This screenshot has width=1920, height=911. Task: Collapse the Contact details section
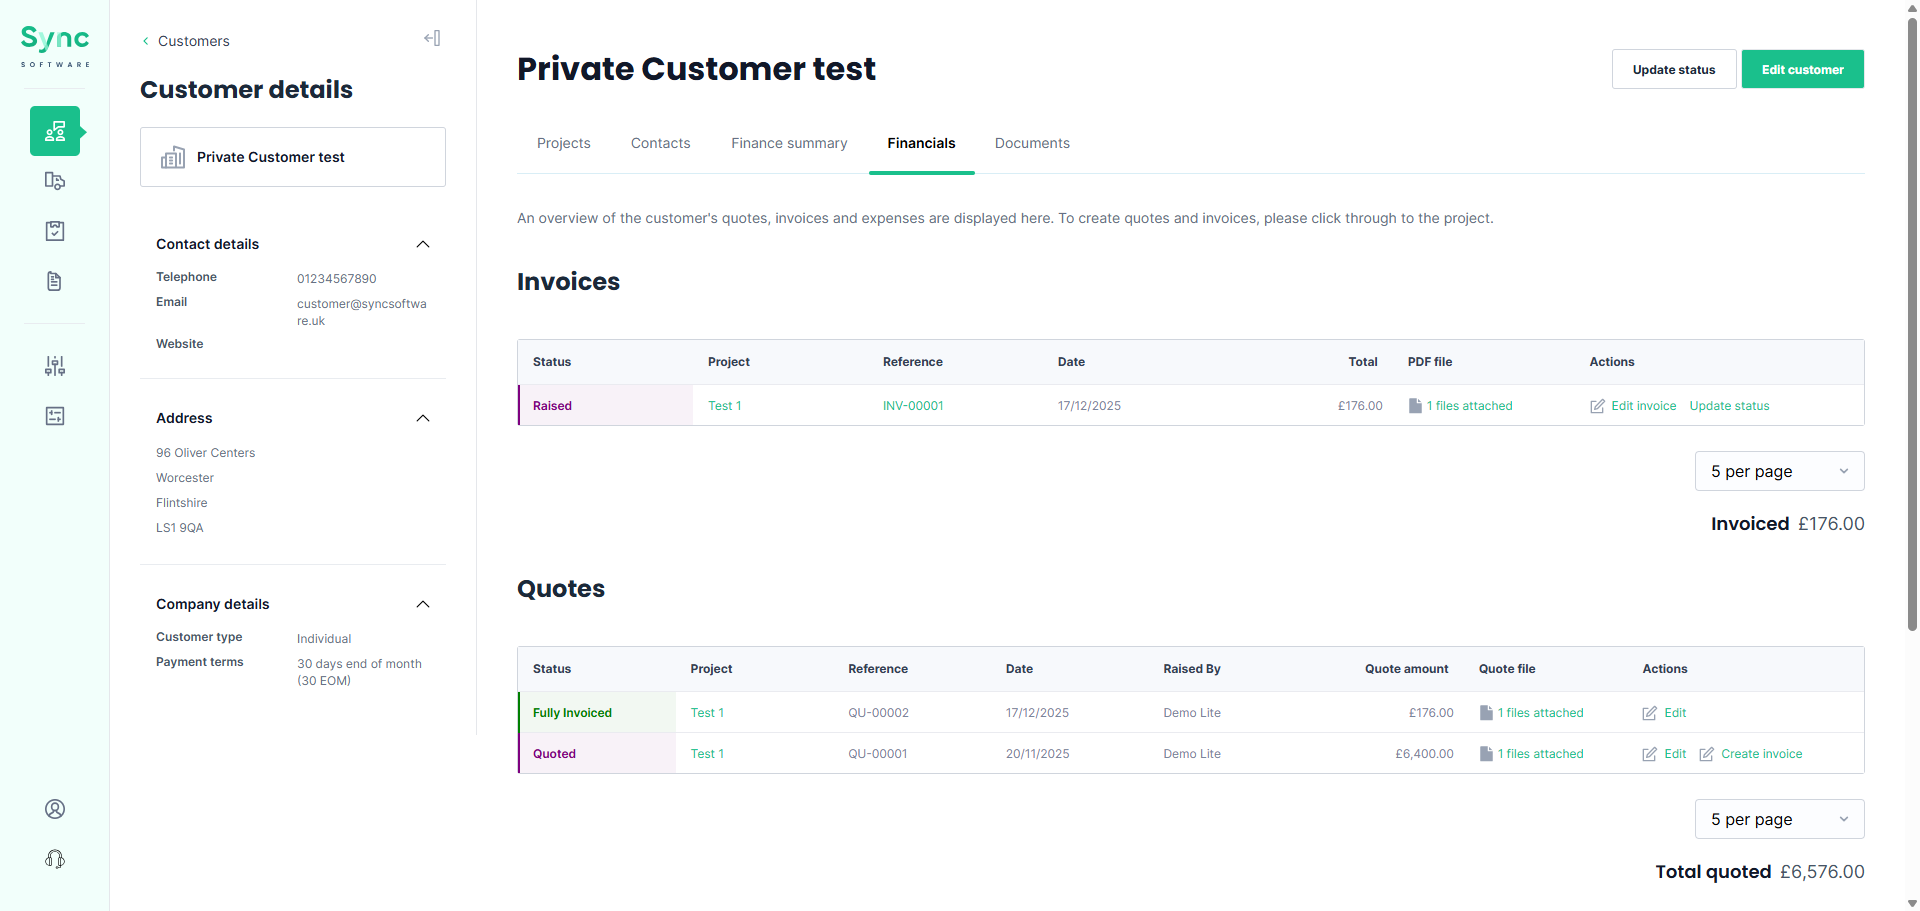tap(423, 244)
